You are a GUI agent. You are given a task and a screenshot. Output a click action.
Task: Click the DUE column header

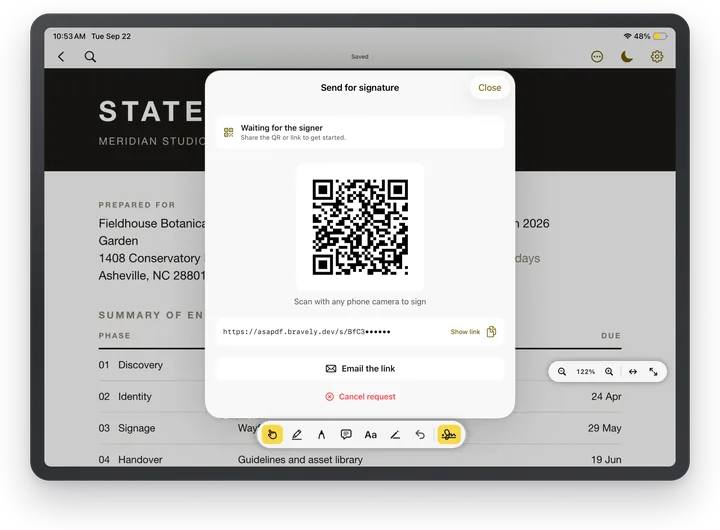click(x=611, y=336)
